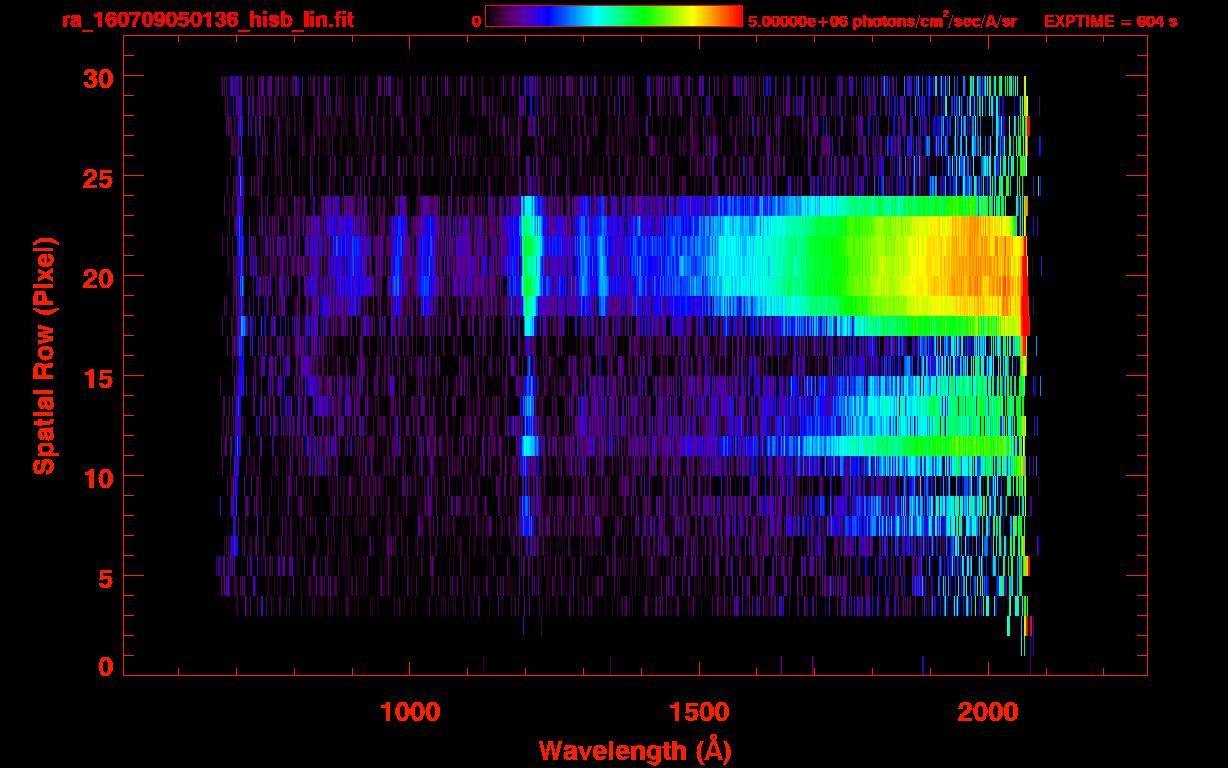Click the color bar minimum label 0
The height and width of the screenshot is (768, 1228).
coord(476,21)
